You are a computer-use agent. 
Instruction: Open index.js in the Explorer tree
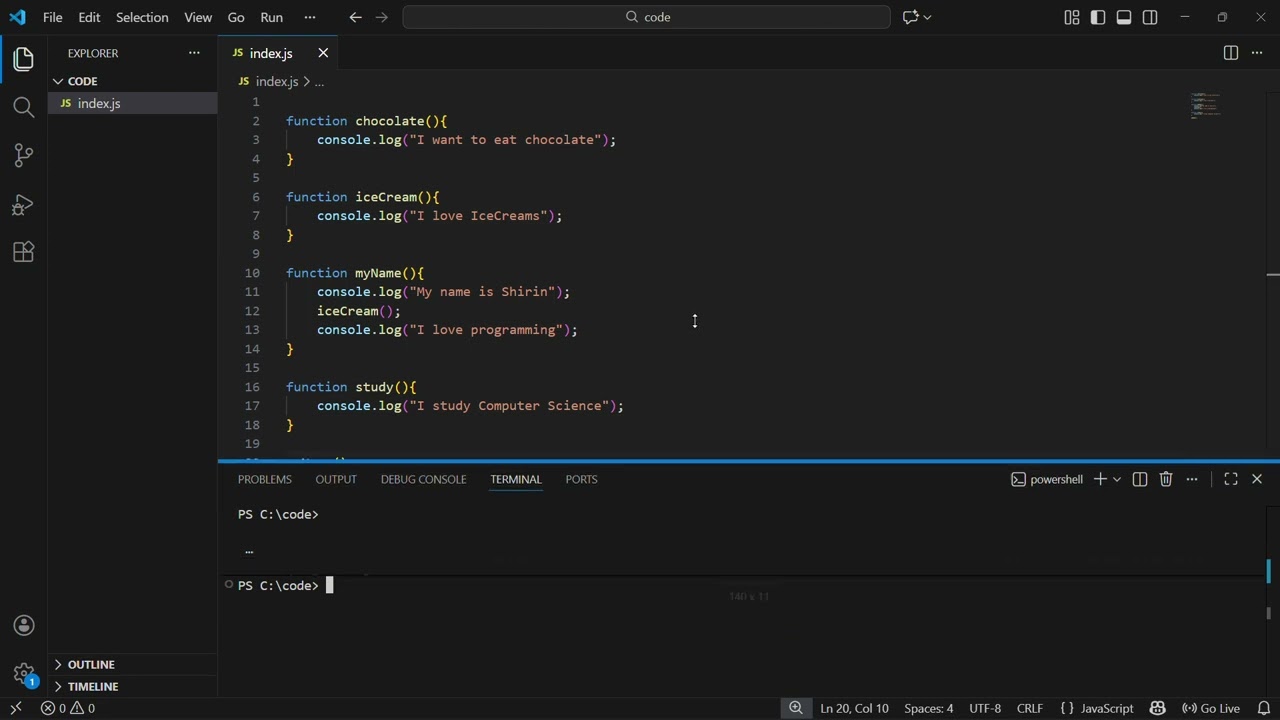tap(132, 103)
